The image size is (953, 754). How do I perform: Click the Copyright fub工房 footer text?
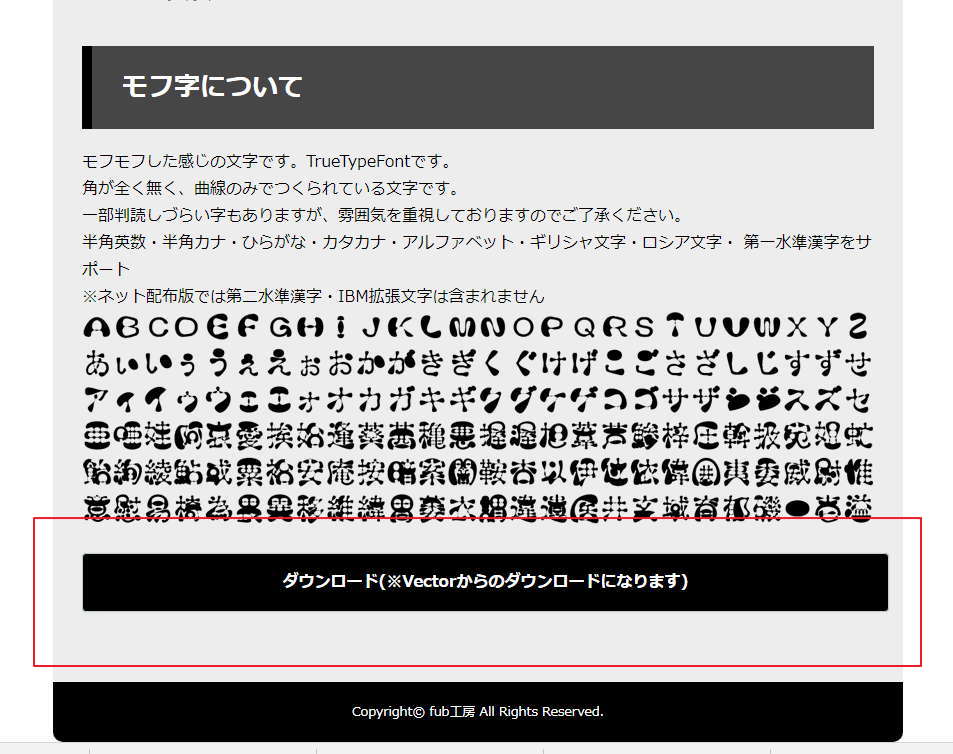coord(478,711)
